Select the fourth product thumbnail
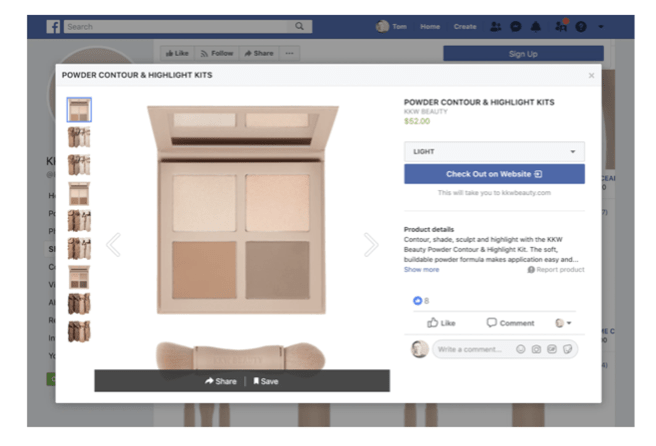The height and width of the screenshot is (446, 656). (79, 193)
